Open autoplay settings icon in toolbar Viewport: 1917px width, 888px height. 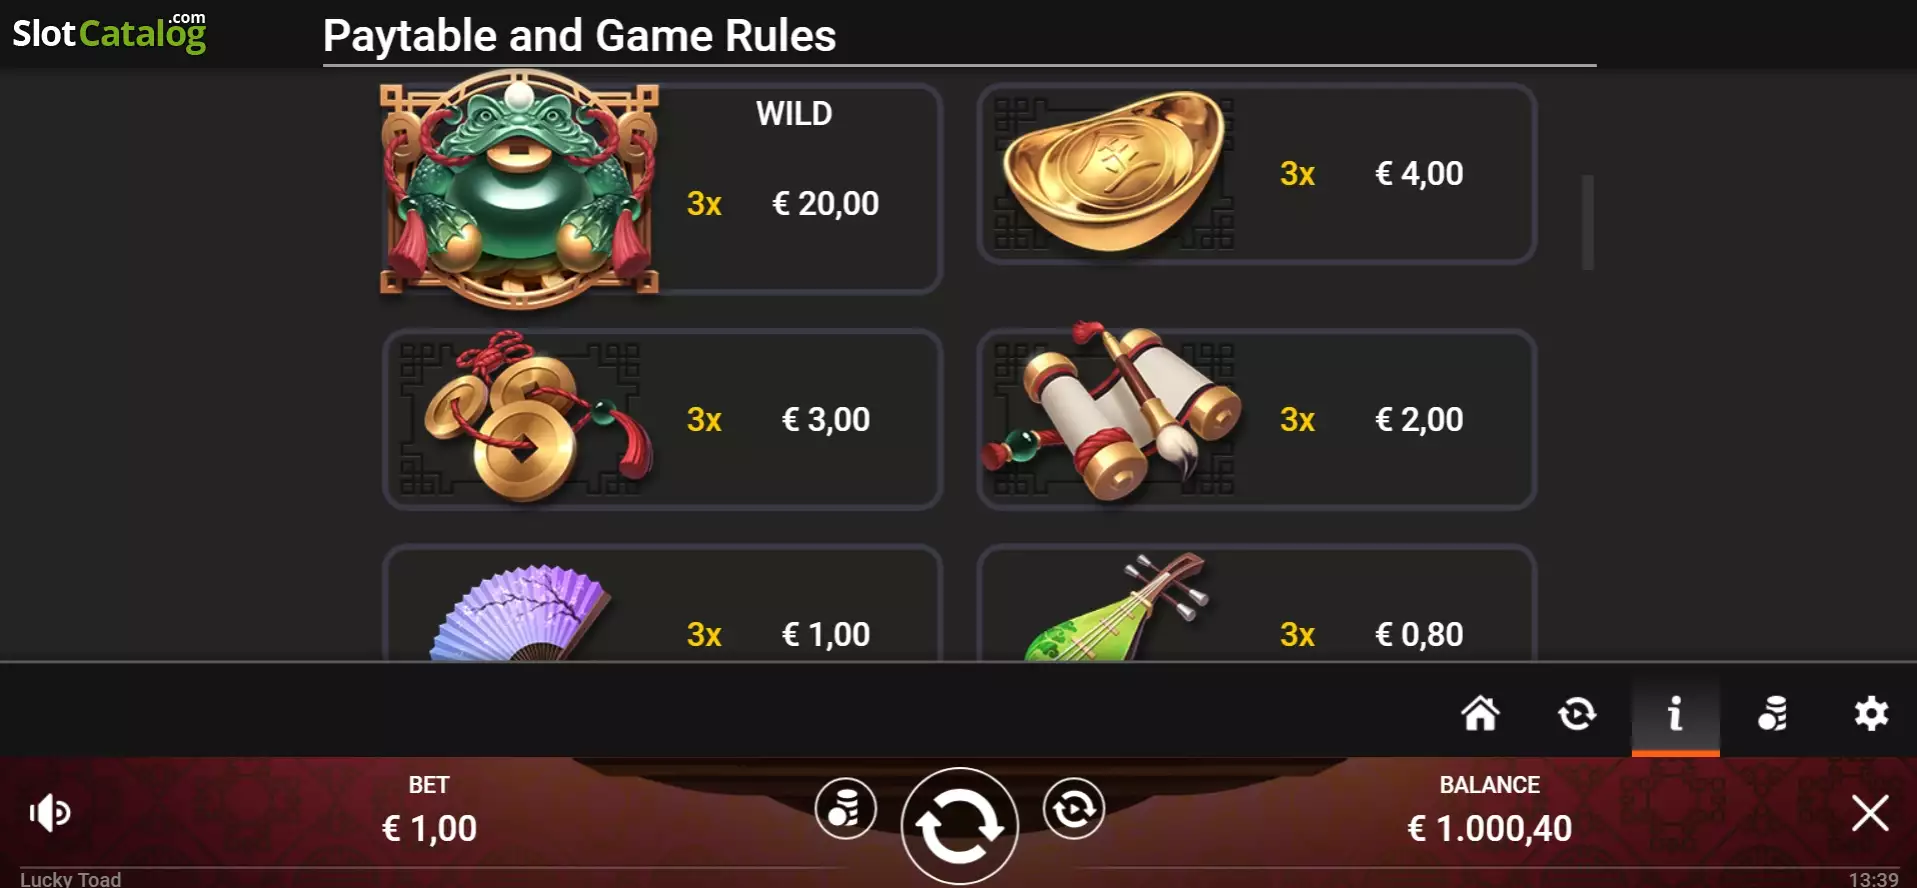coord(1577,714)
